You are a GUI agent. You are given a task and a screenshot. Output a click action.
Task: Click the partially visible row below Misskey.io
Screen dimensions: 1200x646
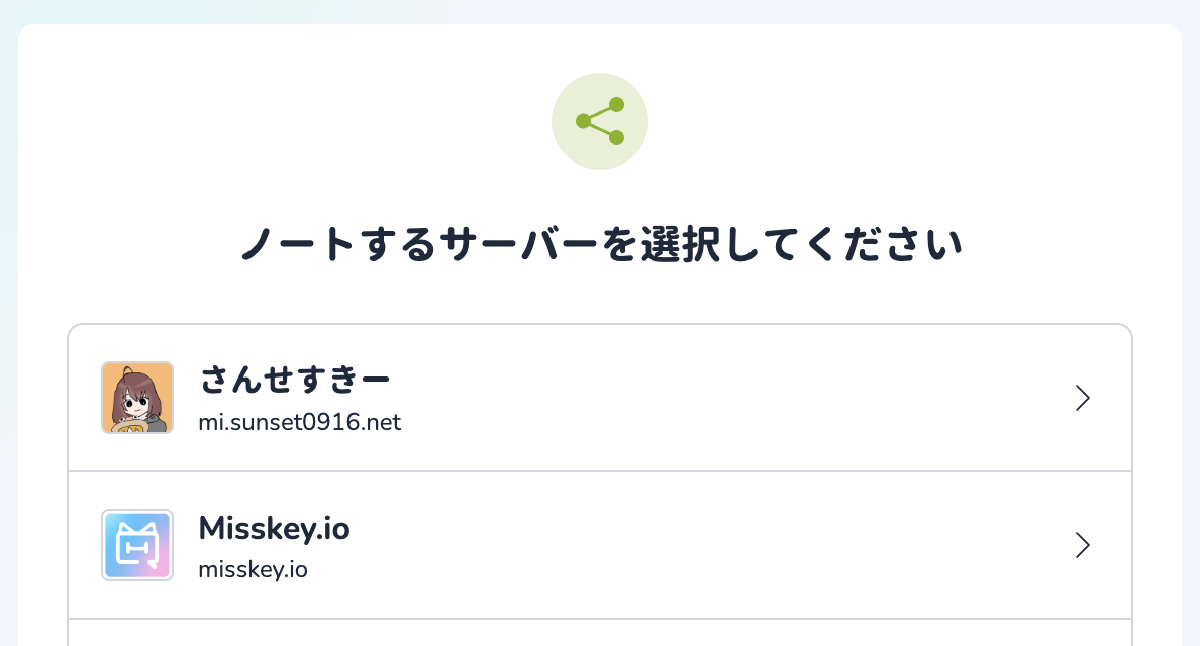point(600,633)
